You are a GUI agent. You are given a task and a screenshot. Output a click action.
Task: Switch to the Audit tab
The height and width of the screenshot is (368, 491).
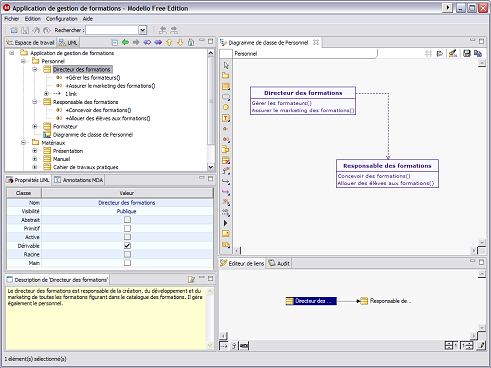click(279, 263)
